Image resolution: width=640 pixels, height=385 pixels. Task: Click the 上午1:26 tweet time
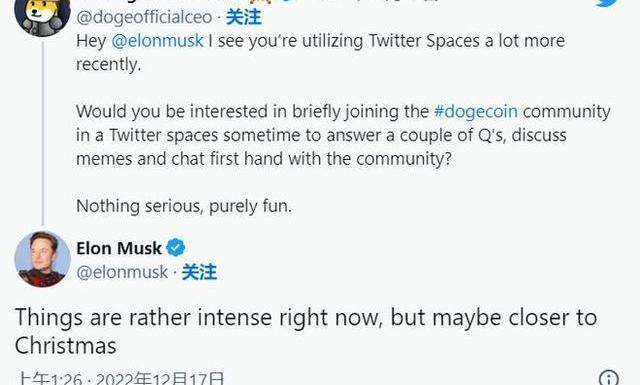pos(49,379)
